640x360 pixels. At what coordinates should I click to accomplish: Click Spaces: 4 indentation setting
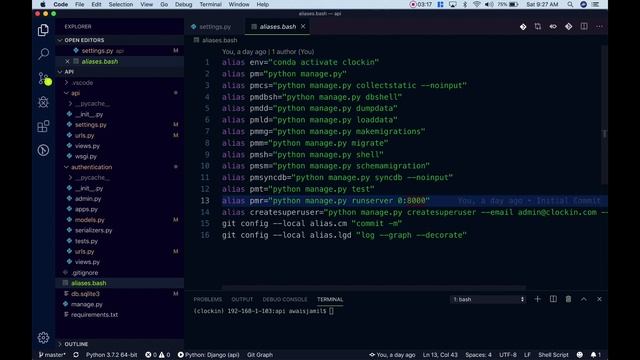click(478, 355)
